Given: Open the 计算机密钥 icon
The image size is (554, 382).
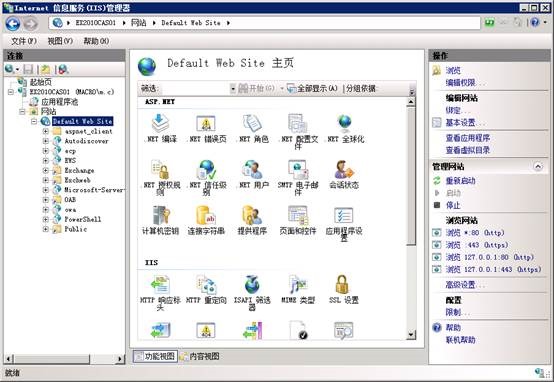Looking at the screenshot, I should pos(160,221).
